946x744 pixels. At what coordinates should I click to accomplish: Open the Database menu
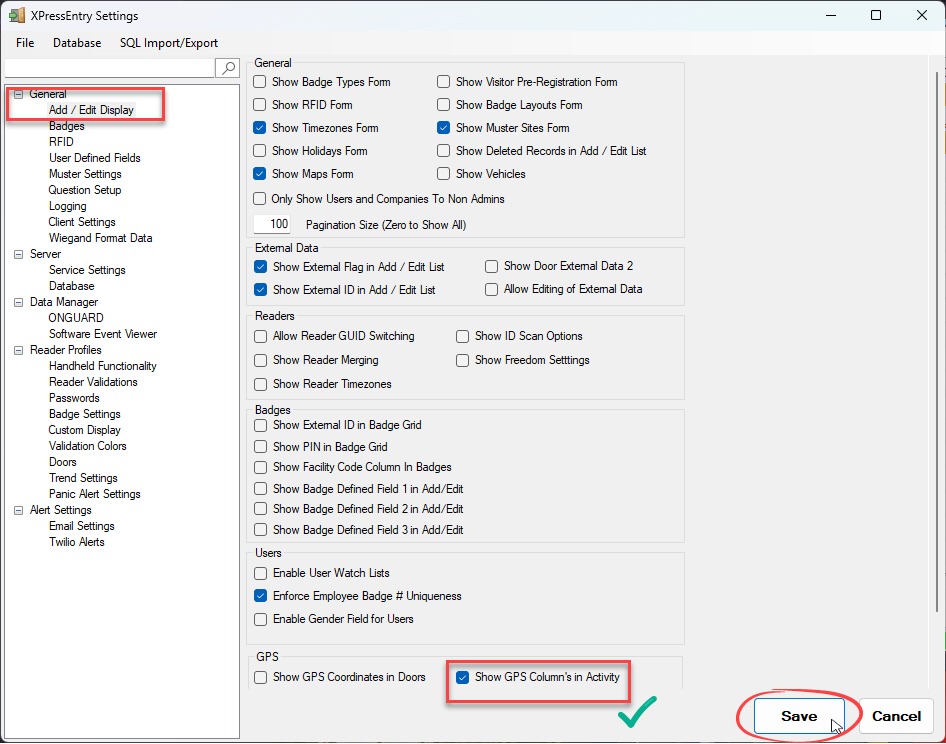[x=77, y=43]
